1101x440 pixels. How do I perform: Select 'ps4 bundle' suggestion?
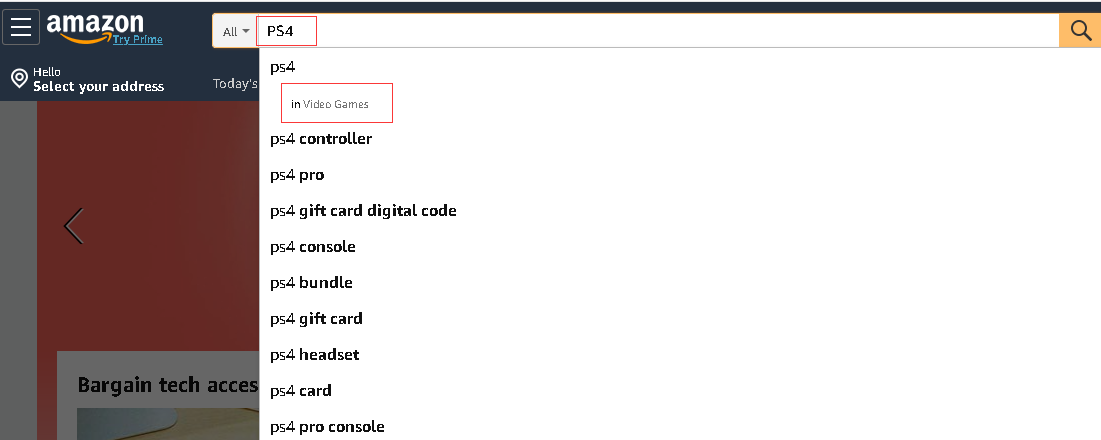click(311, 283)
